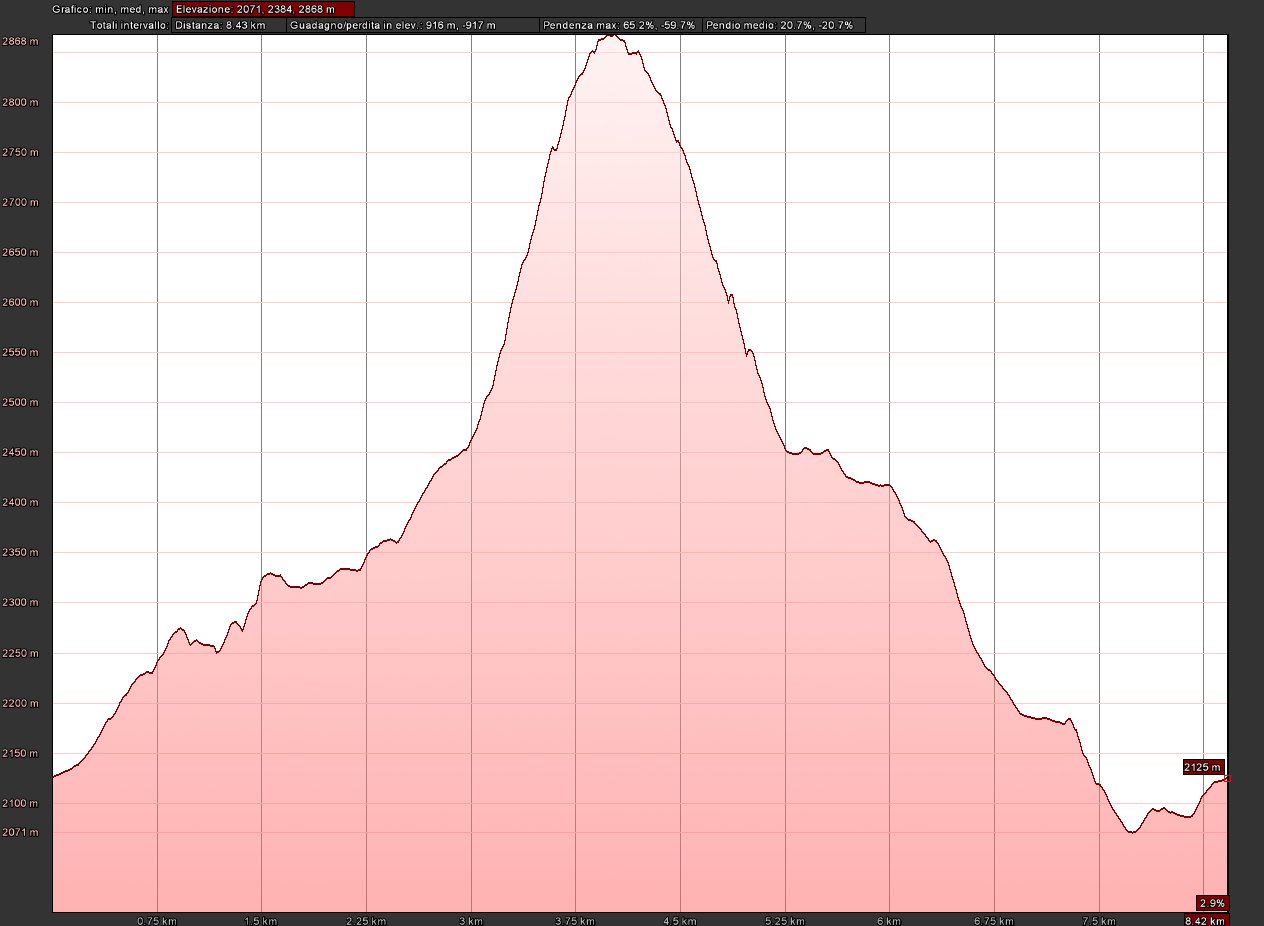The image size is (1264, 926).
Task: Click the 8.42 km distance marker label
Action: click(x=1206, y=920)
